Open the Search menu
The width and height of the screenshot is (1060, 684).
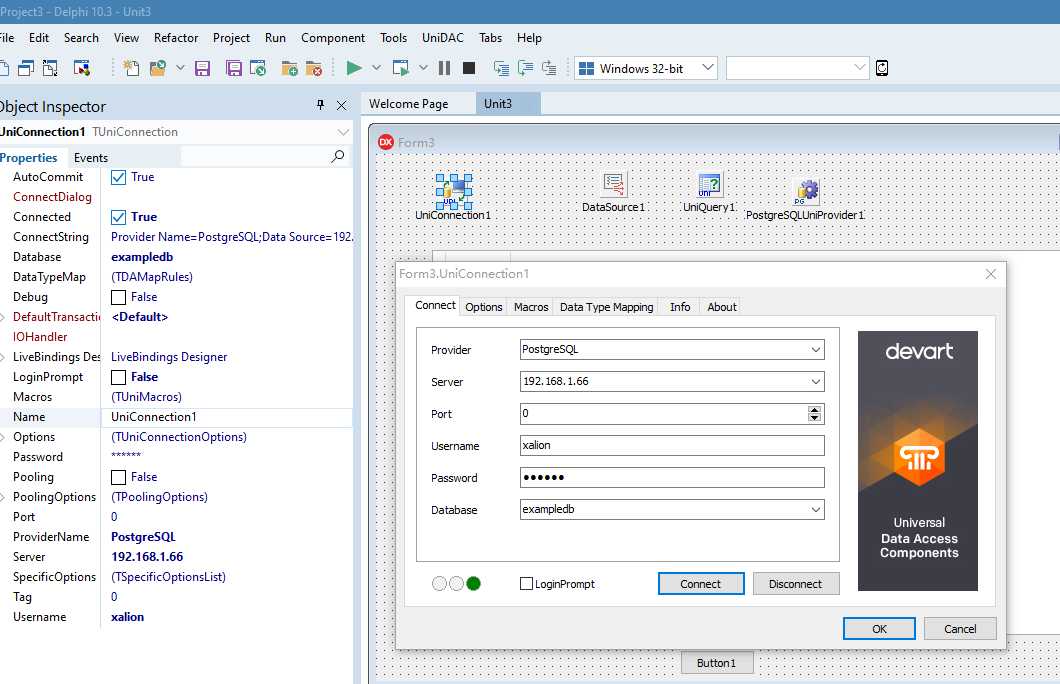click(x=81, y=38)
